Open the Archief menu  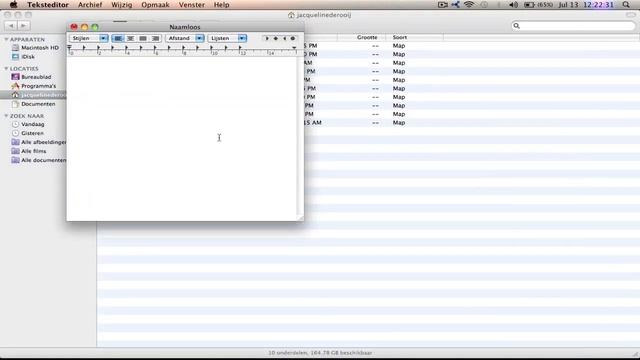pyautogui.click(x=90, y=5)
